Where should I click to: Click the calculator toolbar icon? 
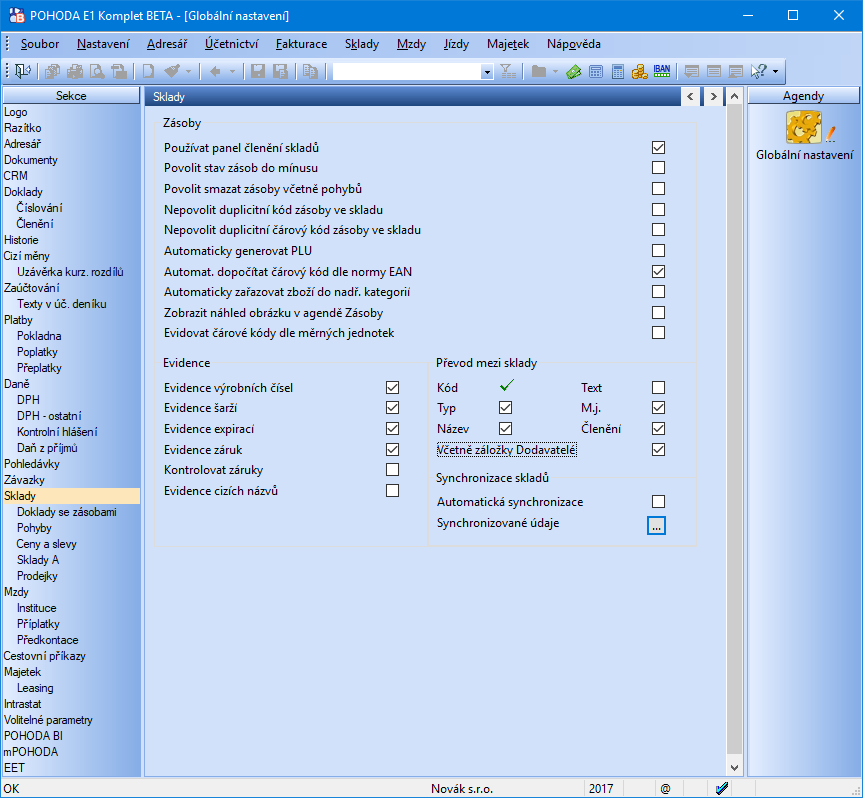pyautogui.click(x=618, y=71)
